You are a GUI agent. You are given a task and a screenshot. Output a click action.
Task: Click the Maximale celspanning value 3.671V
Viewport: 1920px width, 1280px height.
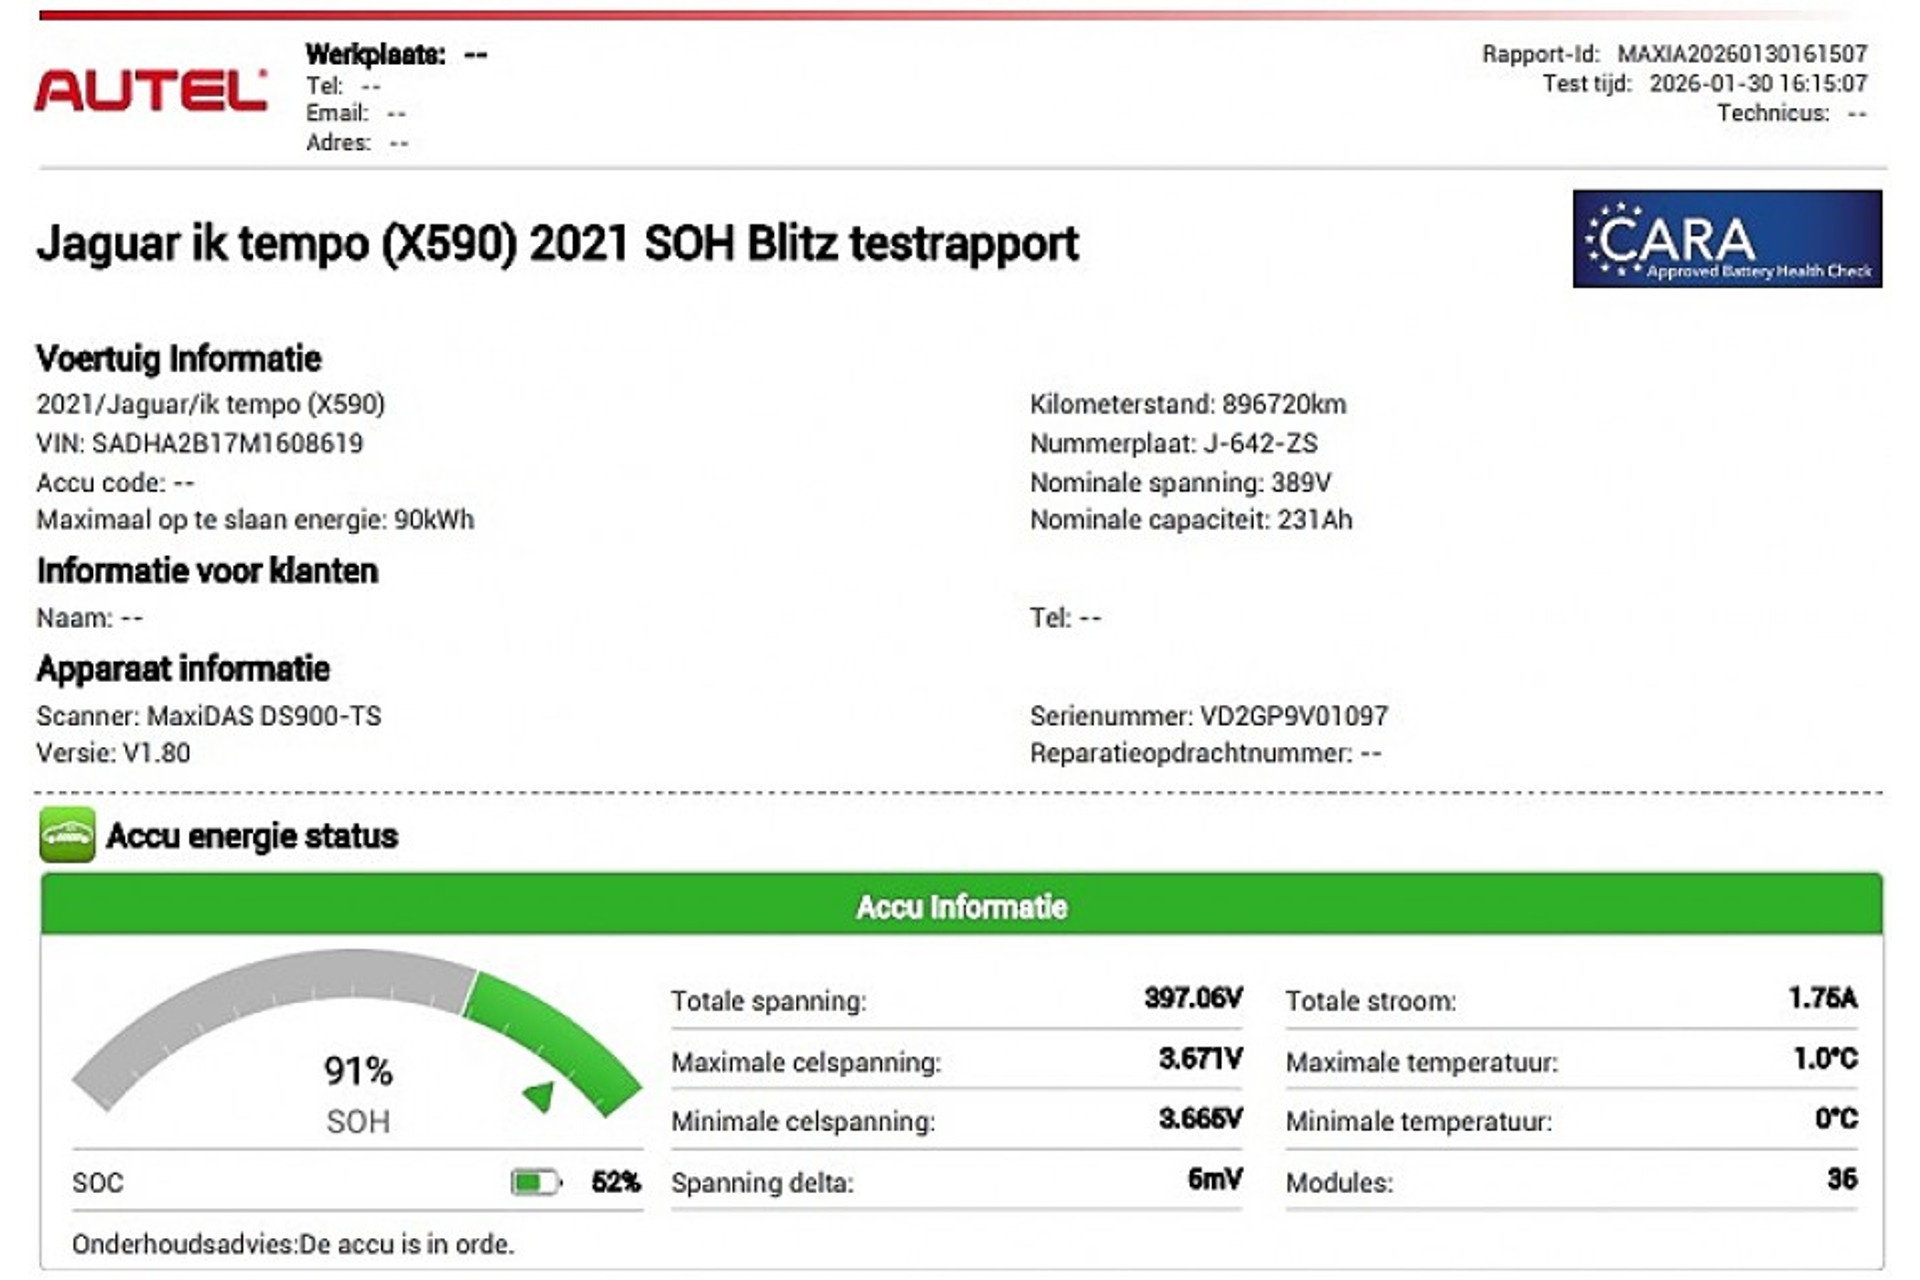pyautogui.click(x=1200, y=1058)
